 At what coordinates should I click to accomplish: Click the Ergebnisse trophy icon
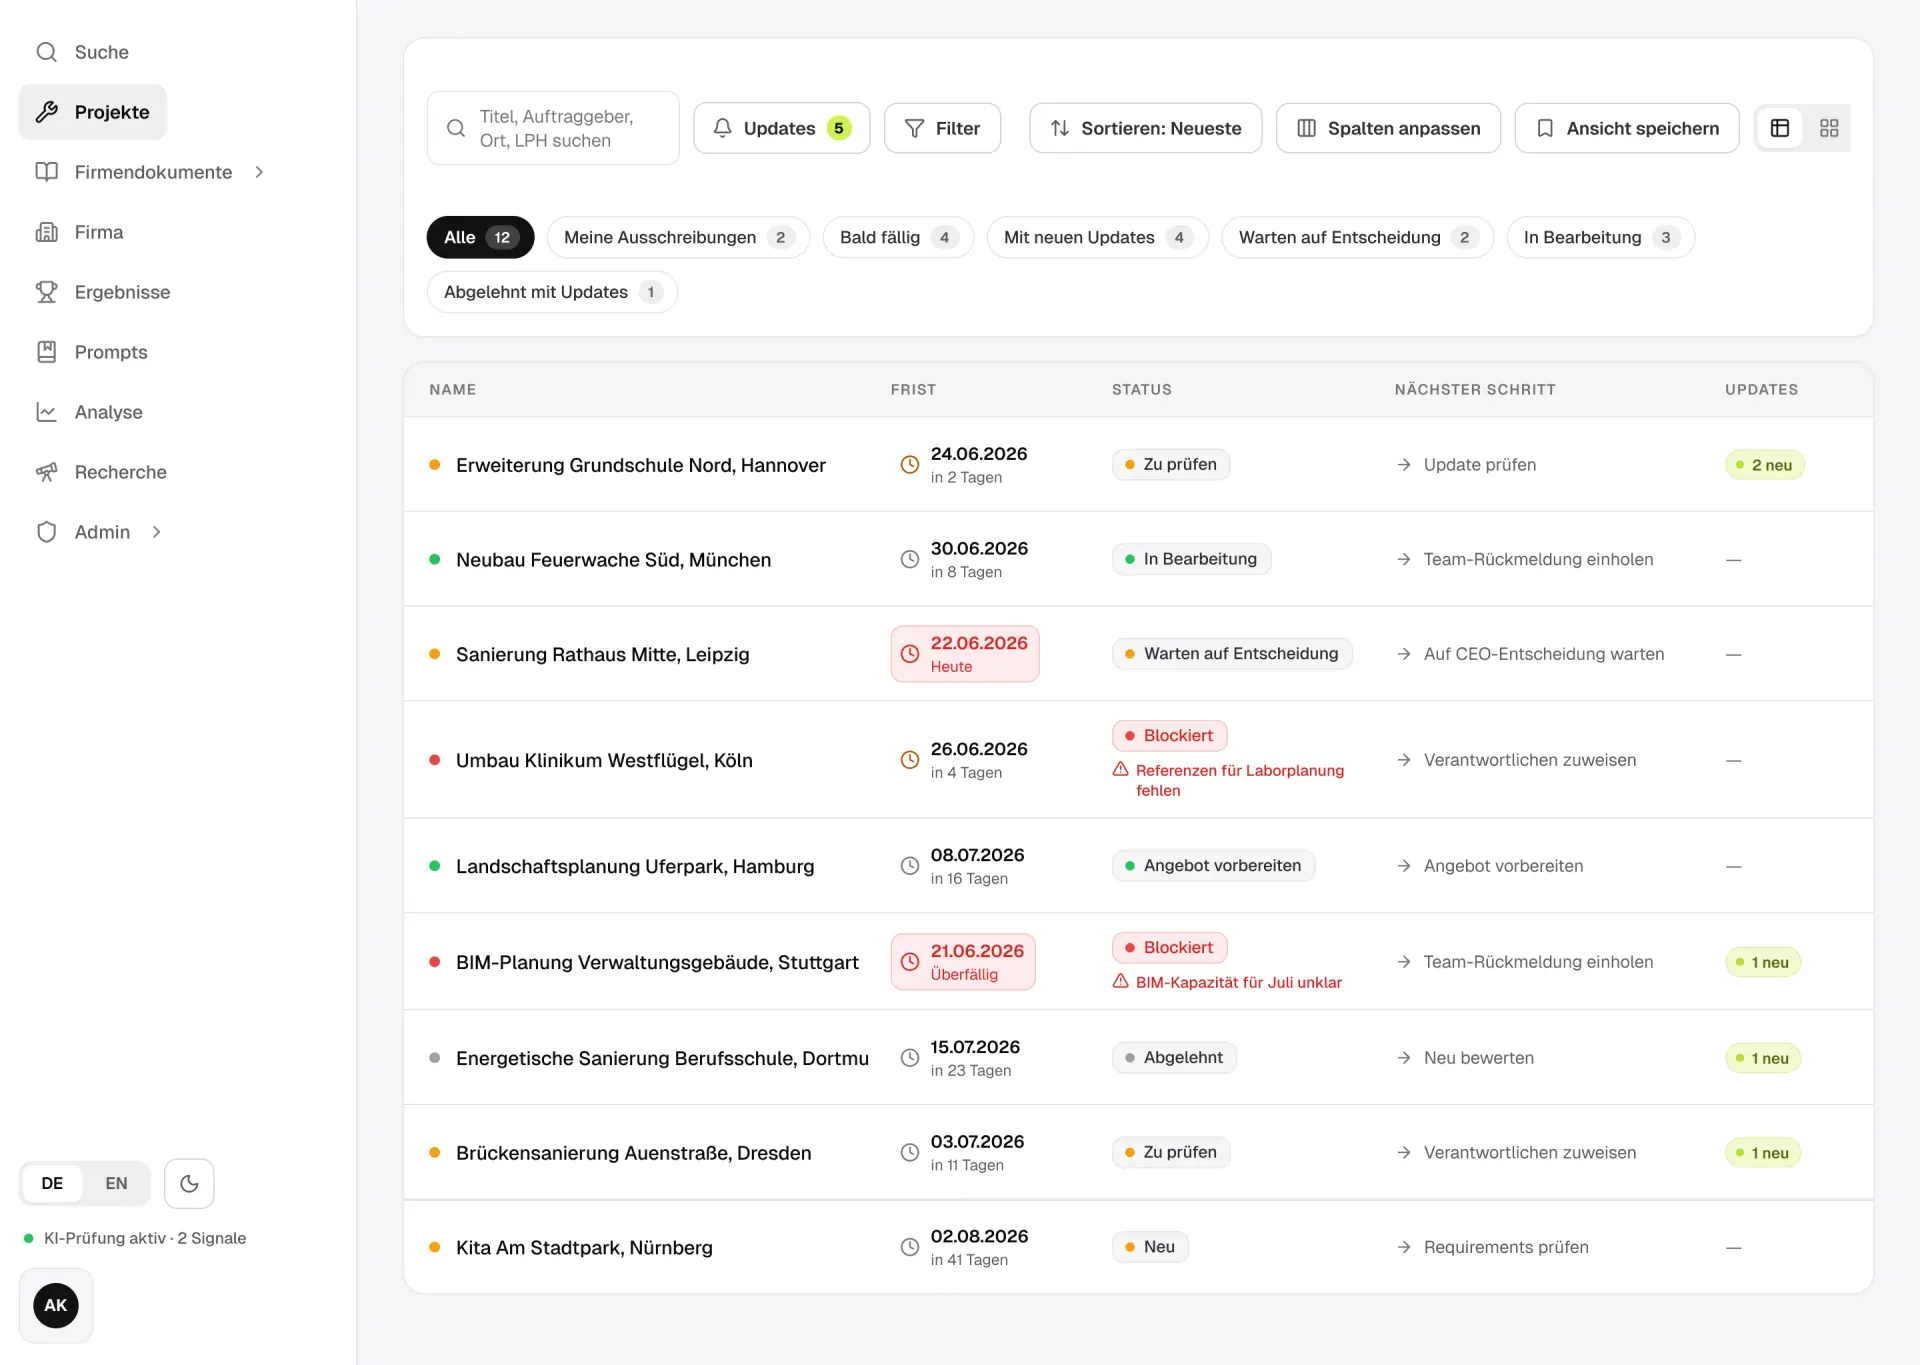46,292
